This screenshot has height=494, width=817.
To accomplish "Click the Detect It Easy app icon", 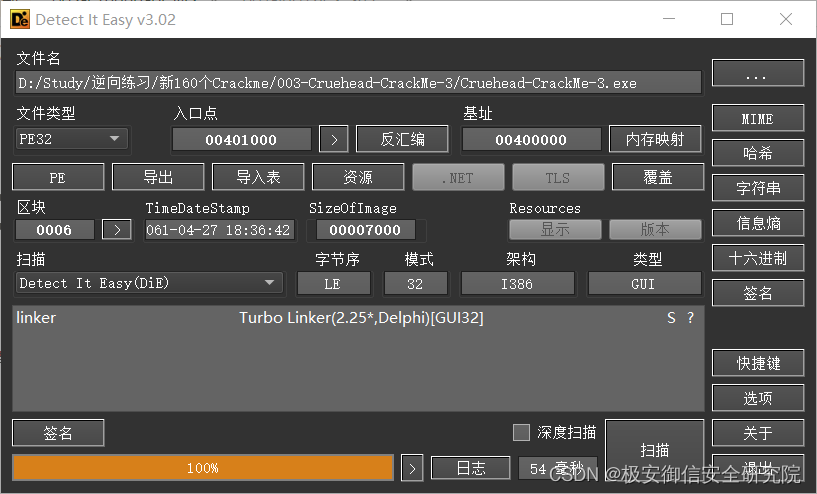I will (20, 19).
